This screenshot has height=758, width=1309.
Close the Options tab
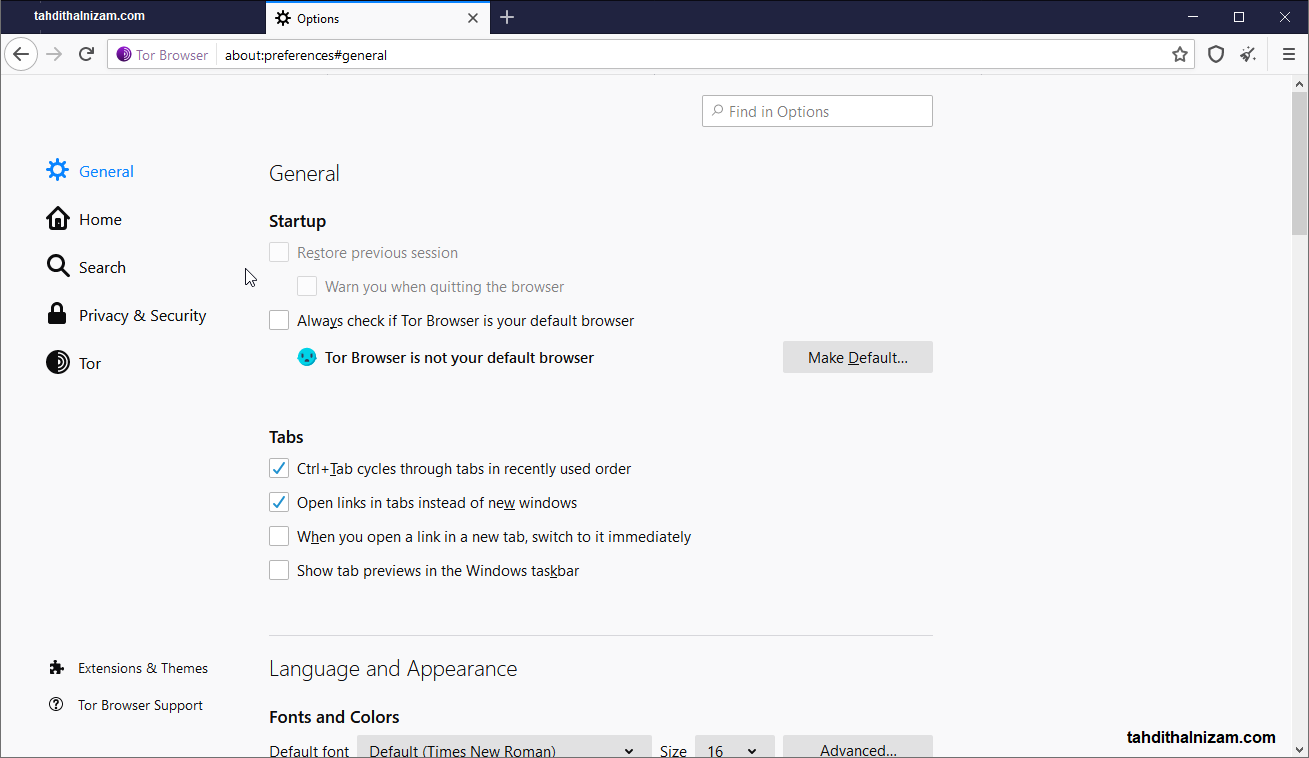click(x=473, y=18)
